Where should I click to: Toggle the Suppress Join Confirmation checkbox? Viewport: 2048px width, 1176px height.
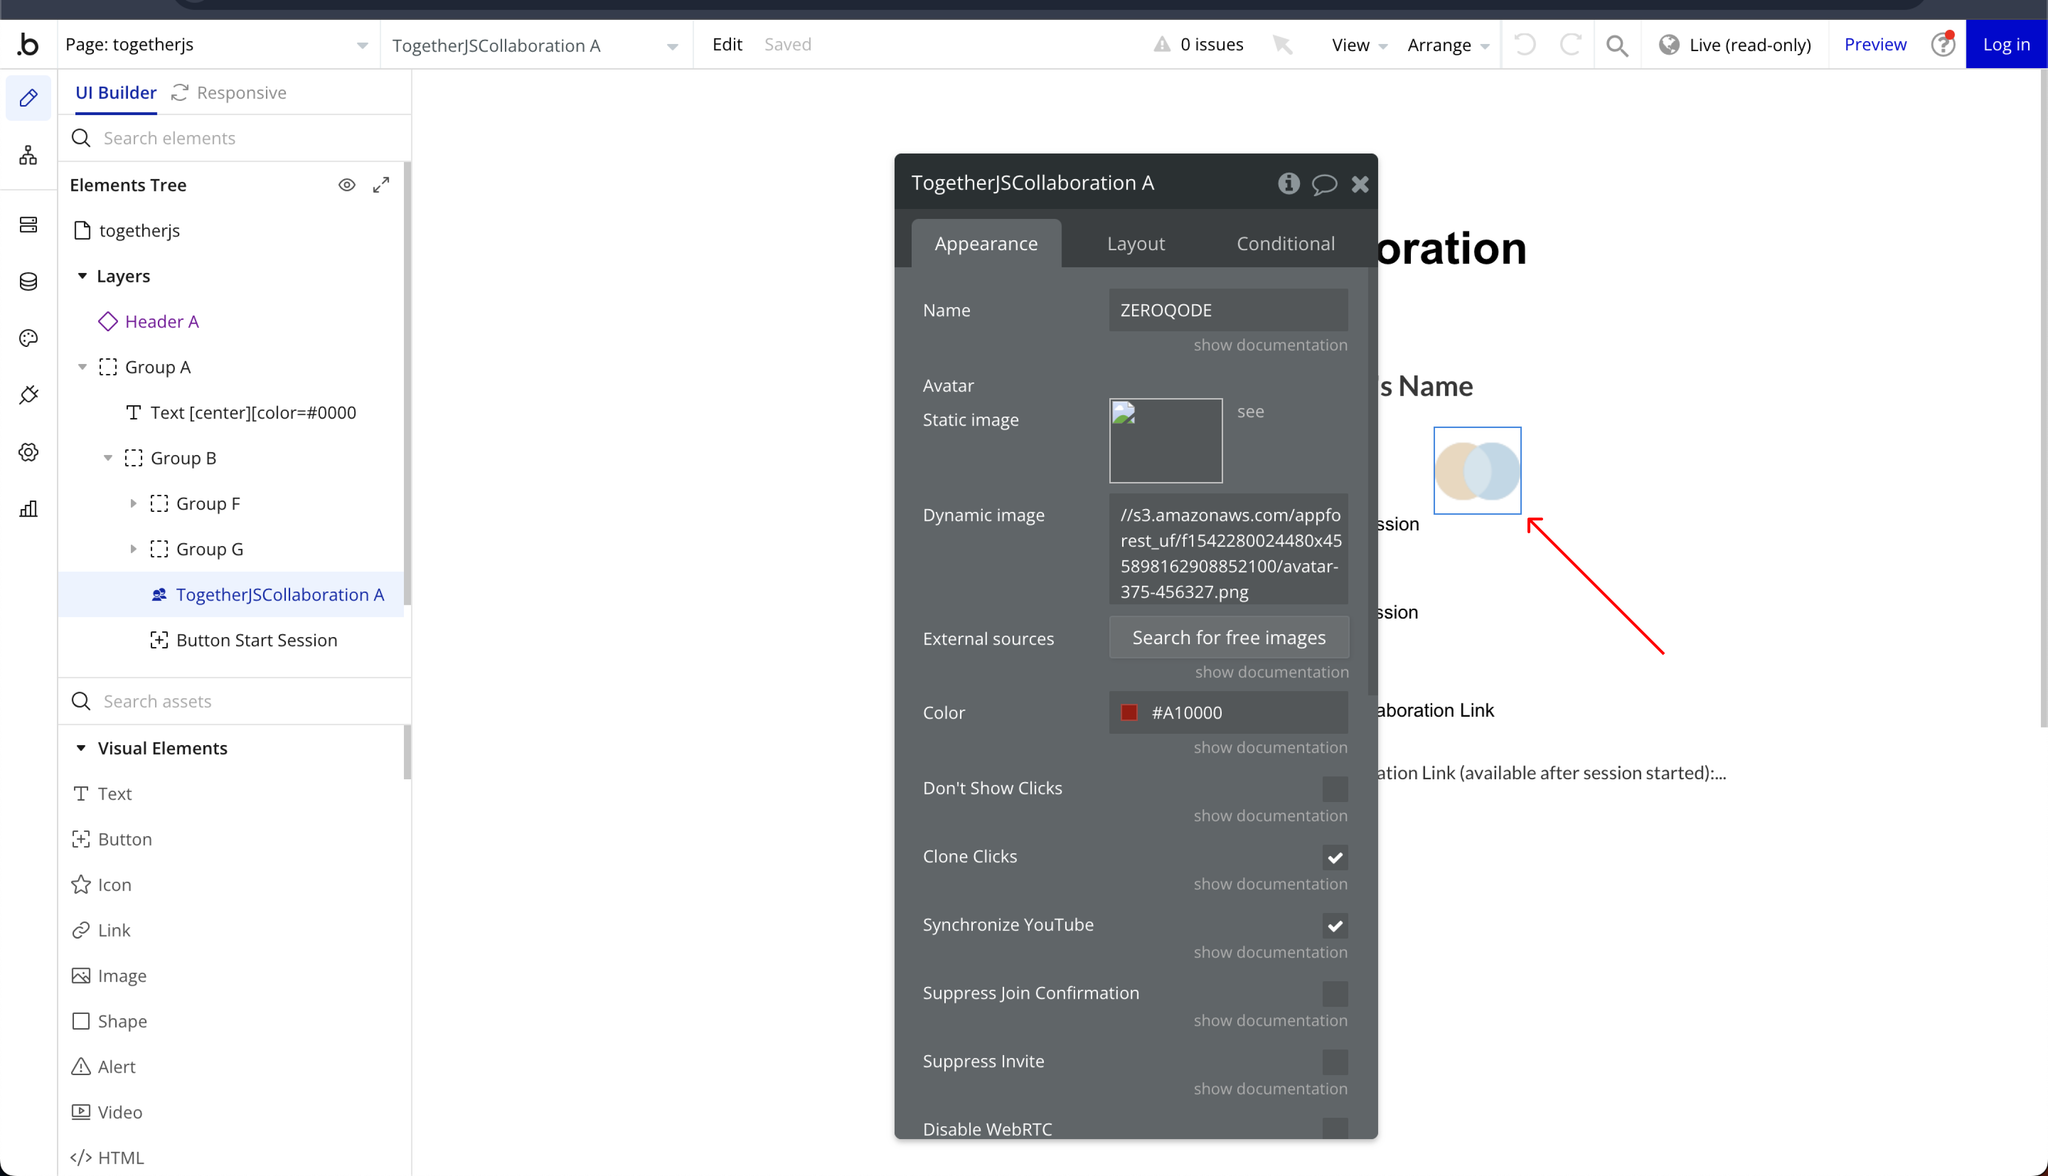(x=1335, y=993)
